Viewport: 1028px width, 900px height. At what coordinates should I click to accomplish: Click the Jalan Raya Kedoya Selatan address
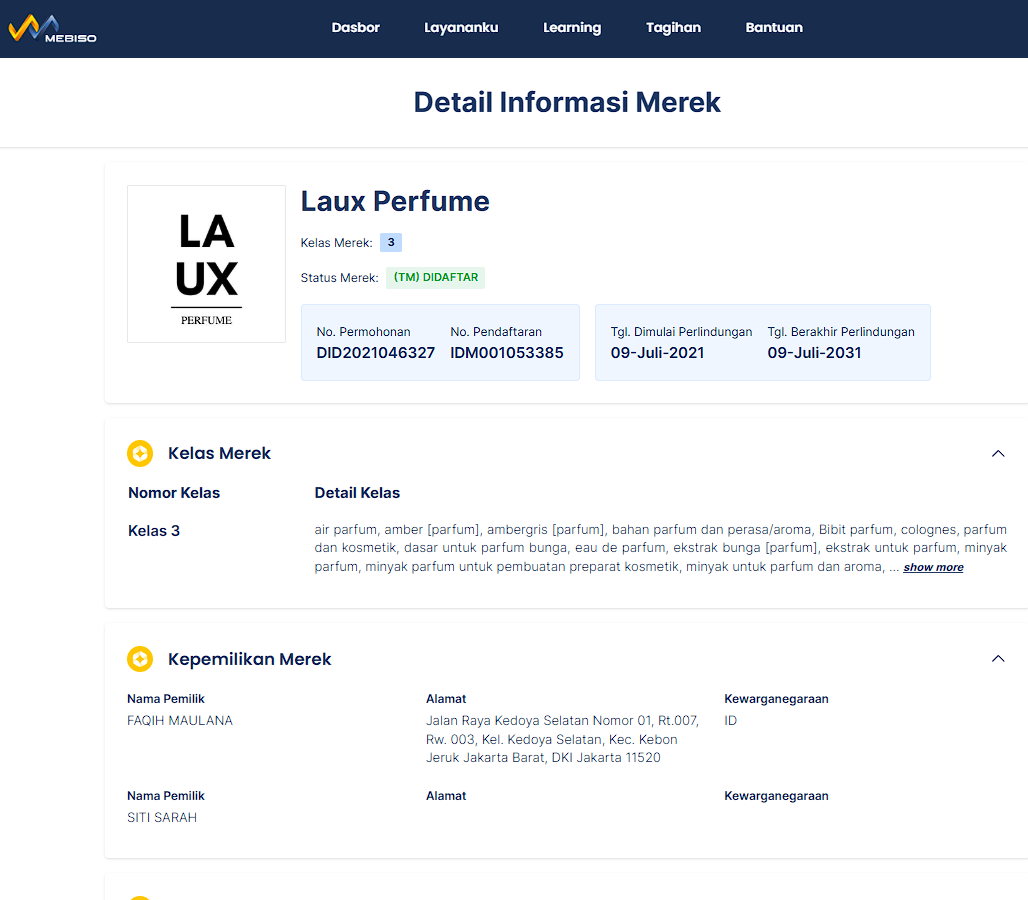563,739
